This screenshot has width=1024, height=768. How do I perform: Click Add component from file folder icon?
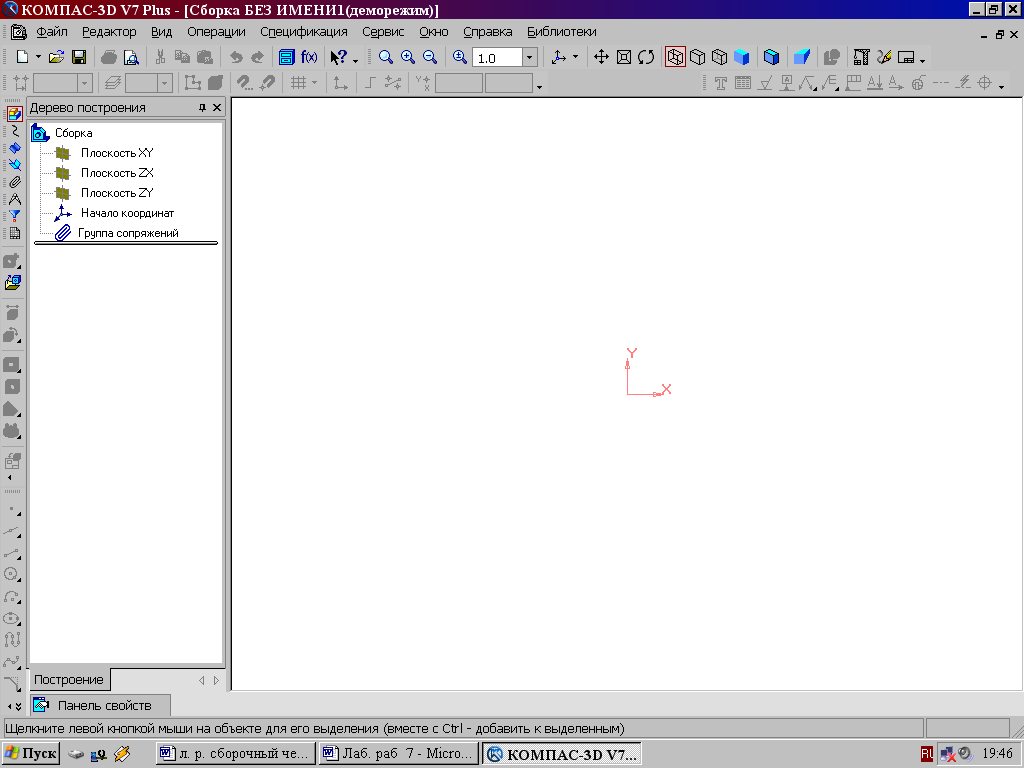pos(13,283)
